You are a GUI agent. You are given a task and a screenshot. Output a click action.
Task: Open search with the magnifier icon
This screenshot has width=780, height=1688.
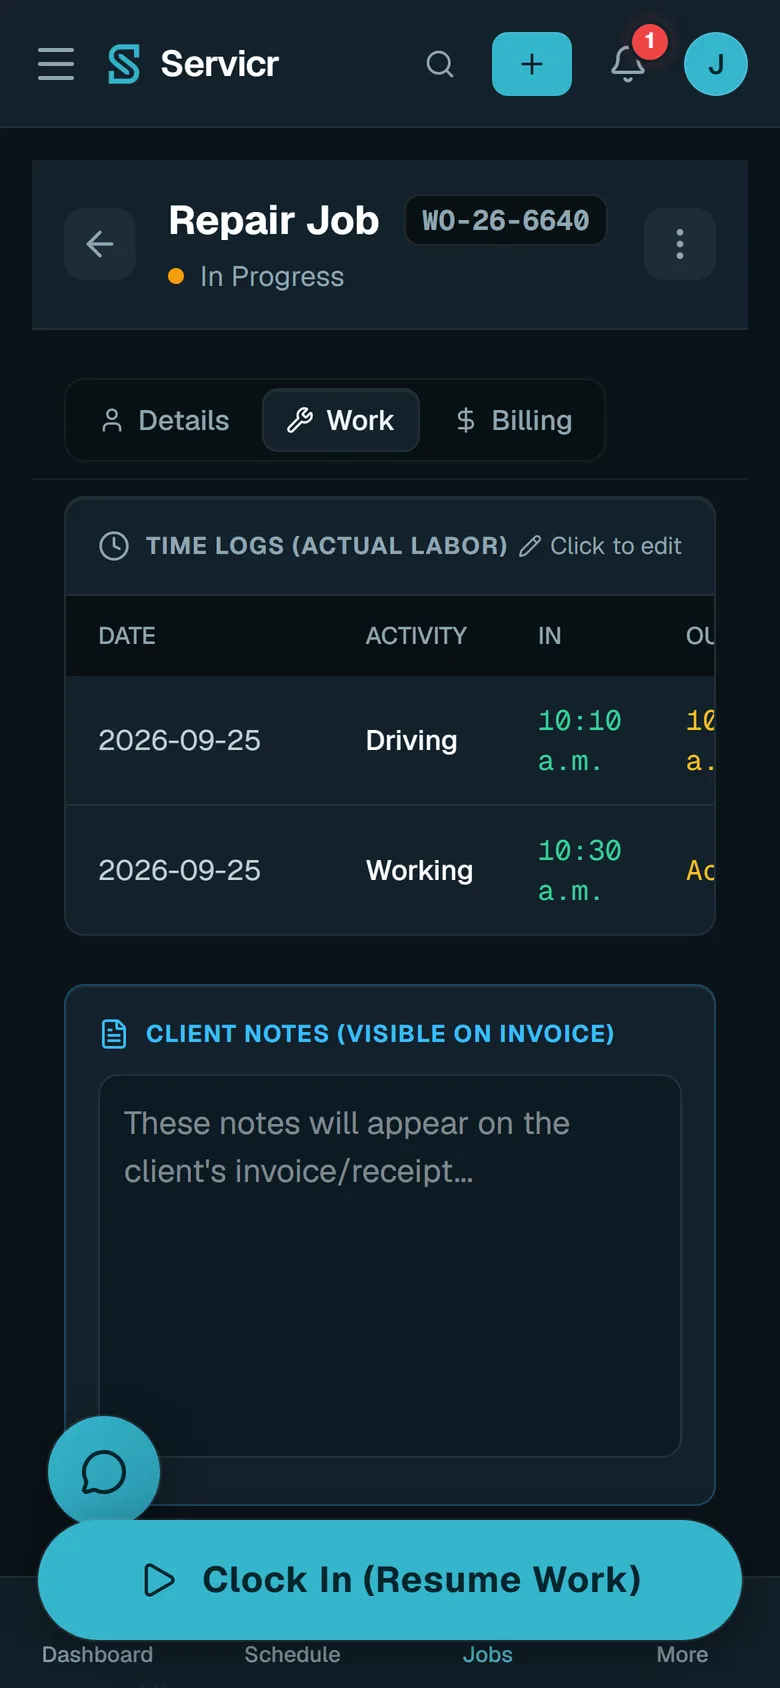440,64
